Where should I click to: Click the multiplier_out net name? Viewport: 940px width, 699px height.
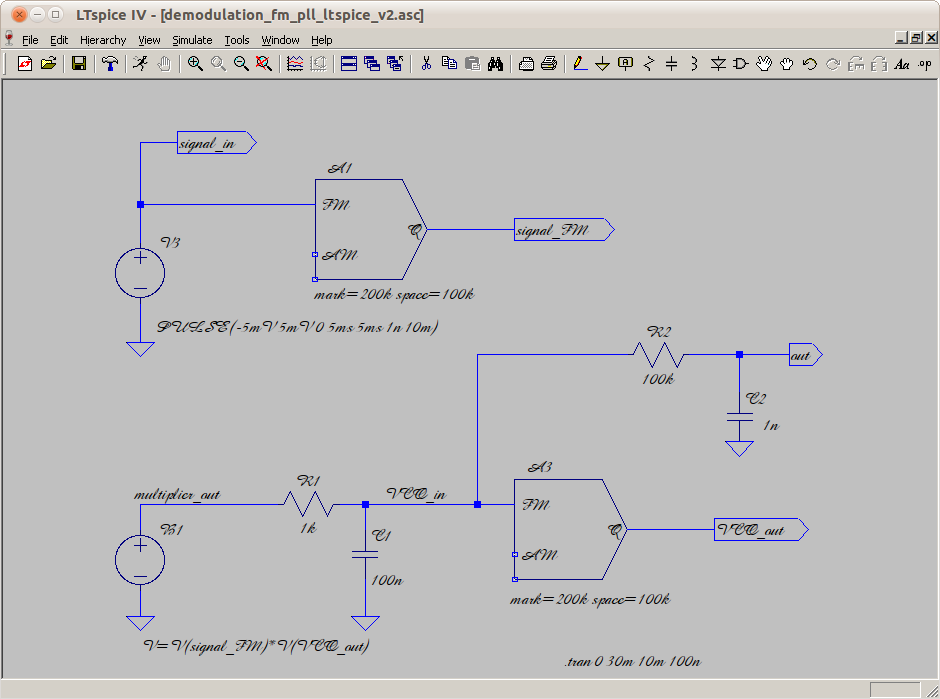177,495
